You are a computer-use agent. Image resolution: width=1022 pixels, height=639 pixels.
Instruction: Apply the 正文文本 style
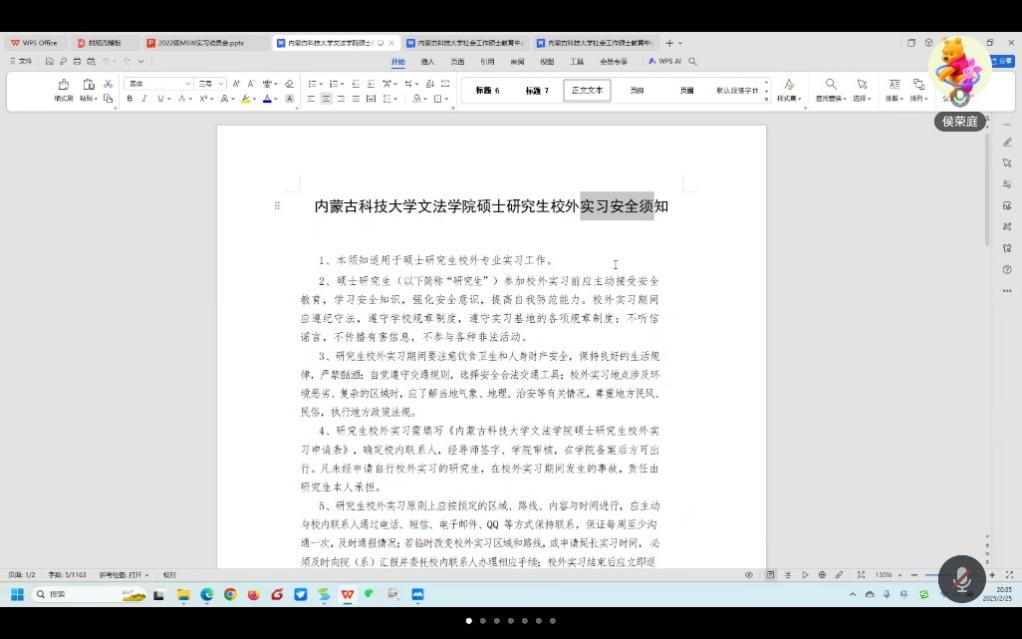click(x=587, y=90)
